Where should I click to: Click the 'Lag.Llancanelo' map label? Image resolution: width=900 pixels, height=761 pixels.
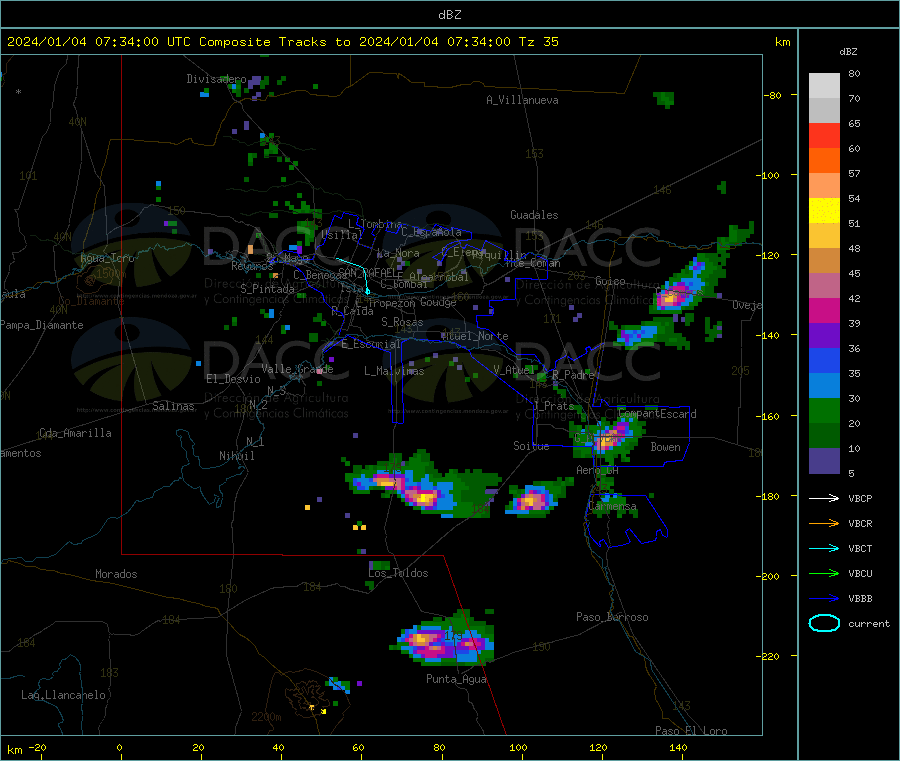coord(63,695)
